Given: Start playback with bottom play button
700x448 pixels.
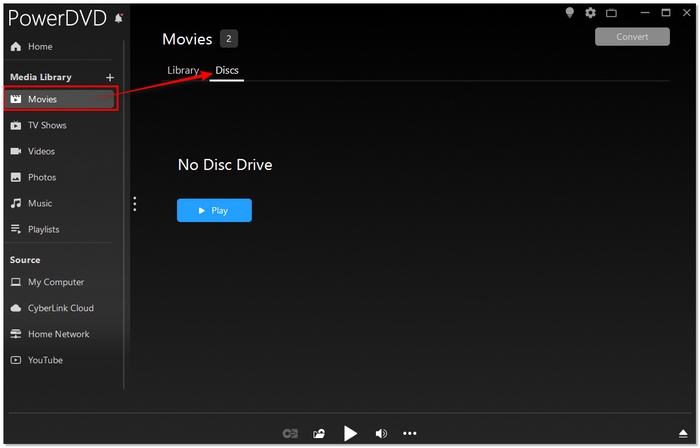Looking at the screenshot, I should tap(350, 433).
